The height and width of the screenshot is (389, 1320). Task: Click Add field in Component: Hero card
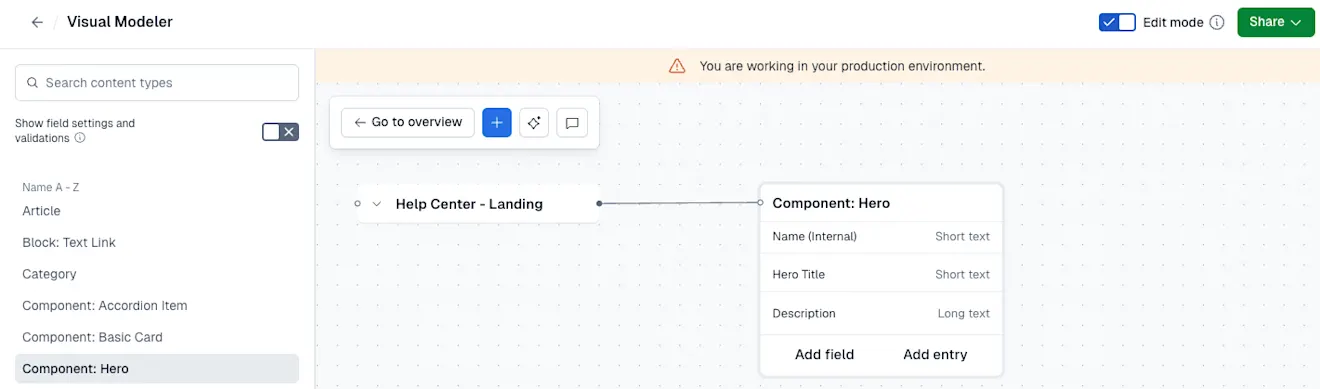tap(824, 354)
